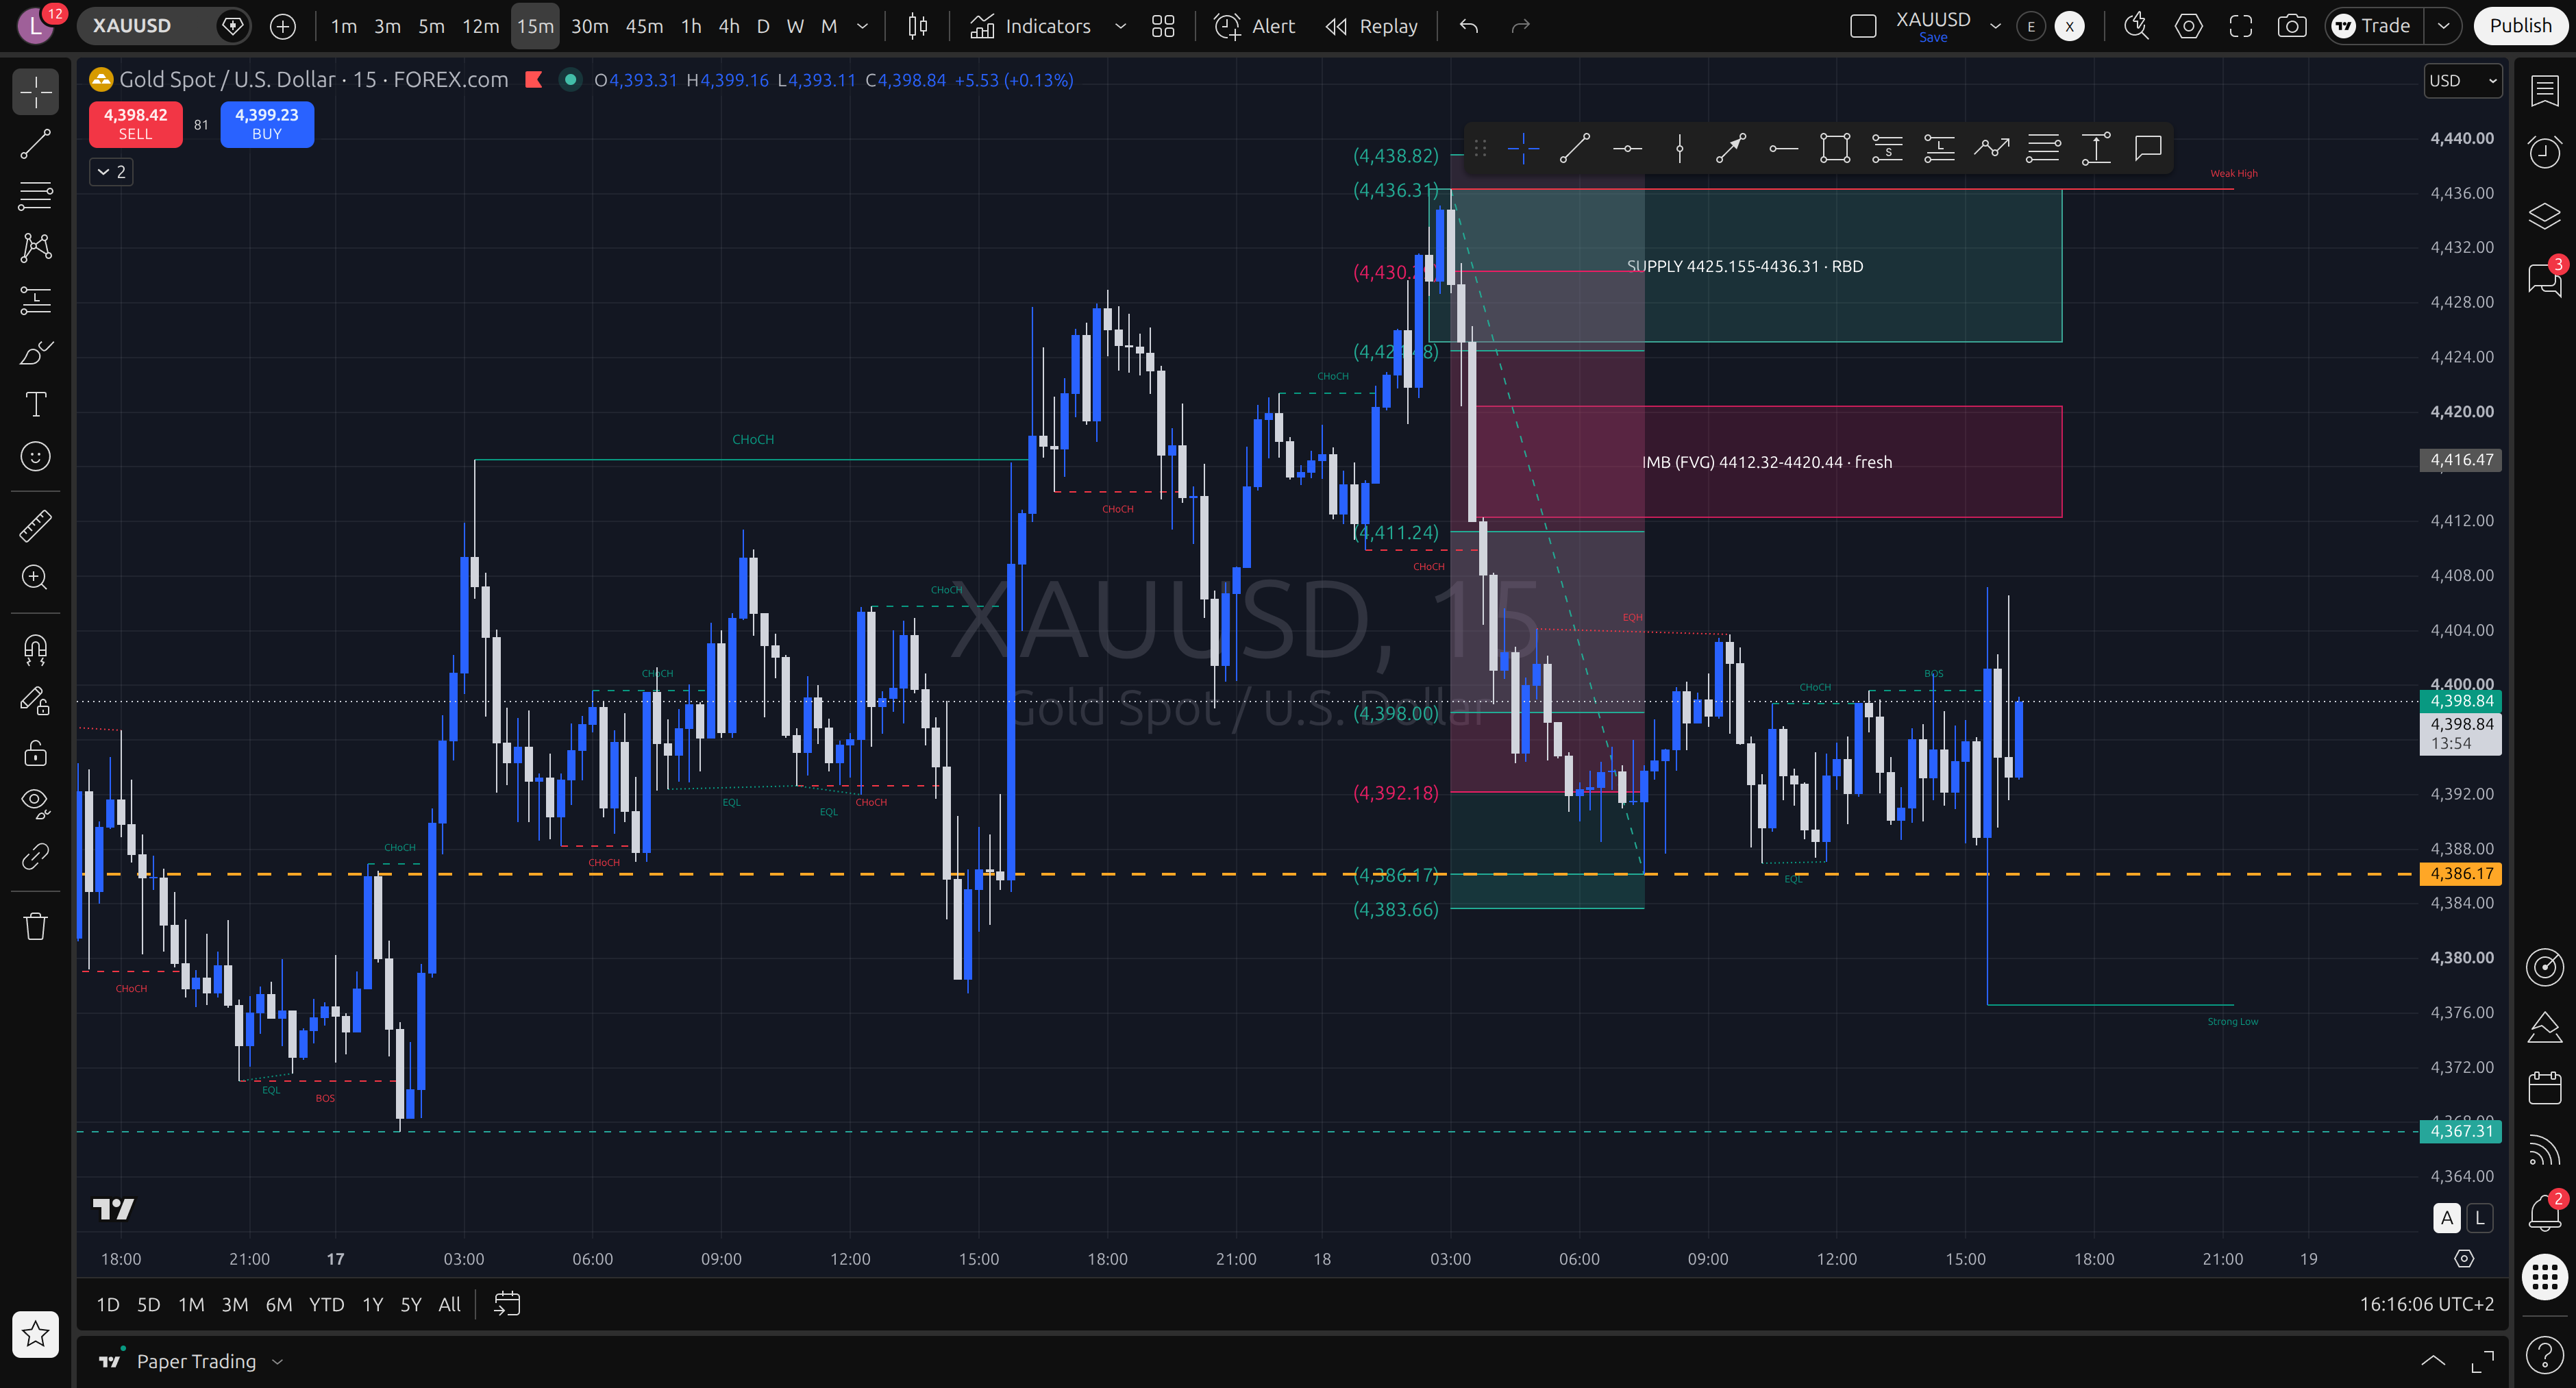
Task: Click the BUY 4,399.23 button
Action: 266,124
